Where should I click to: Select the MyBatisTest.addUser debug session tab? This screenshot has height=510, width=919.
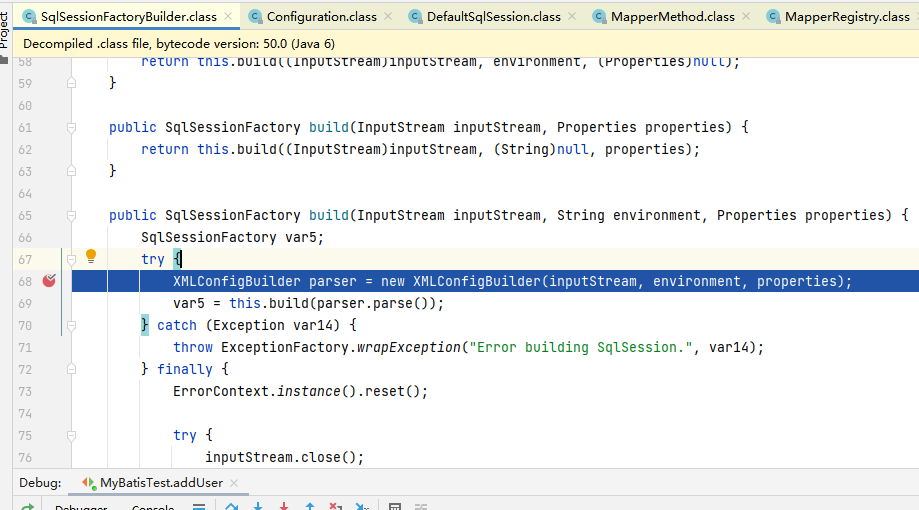[x=161, y=483]
